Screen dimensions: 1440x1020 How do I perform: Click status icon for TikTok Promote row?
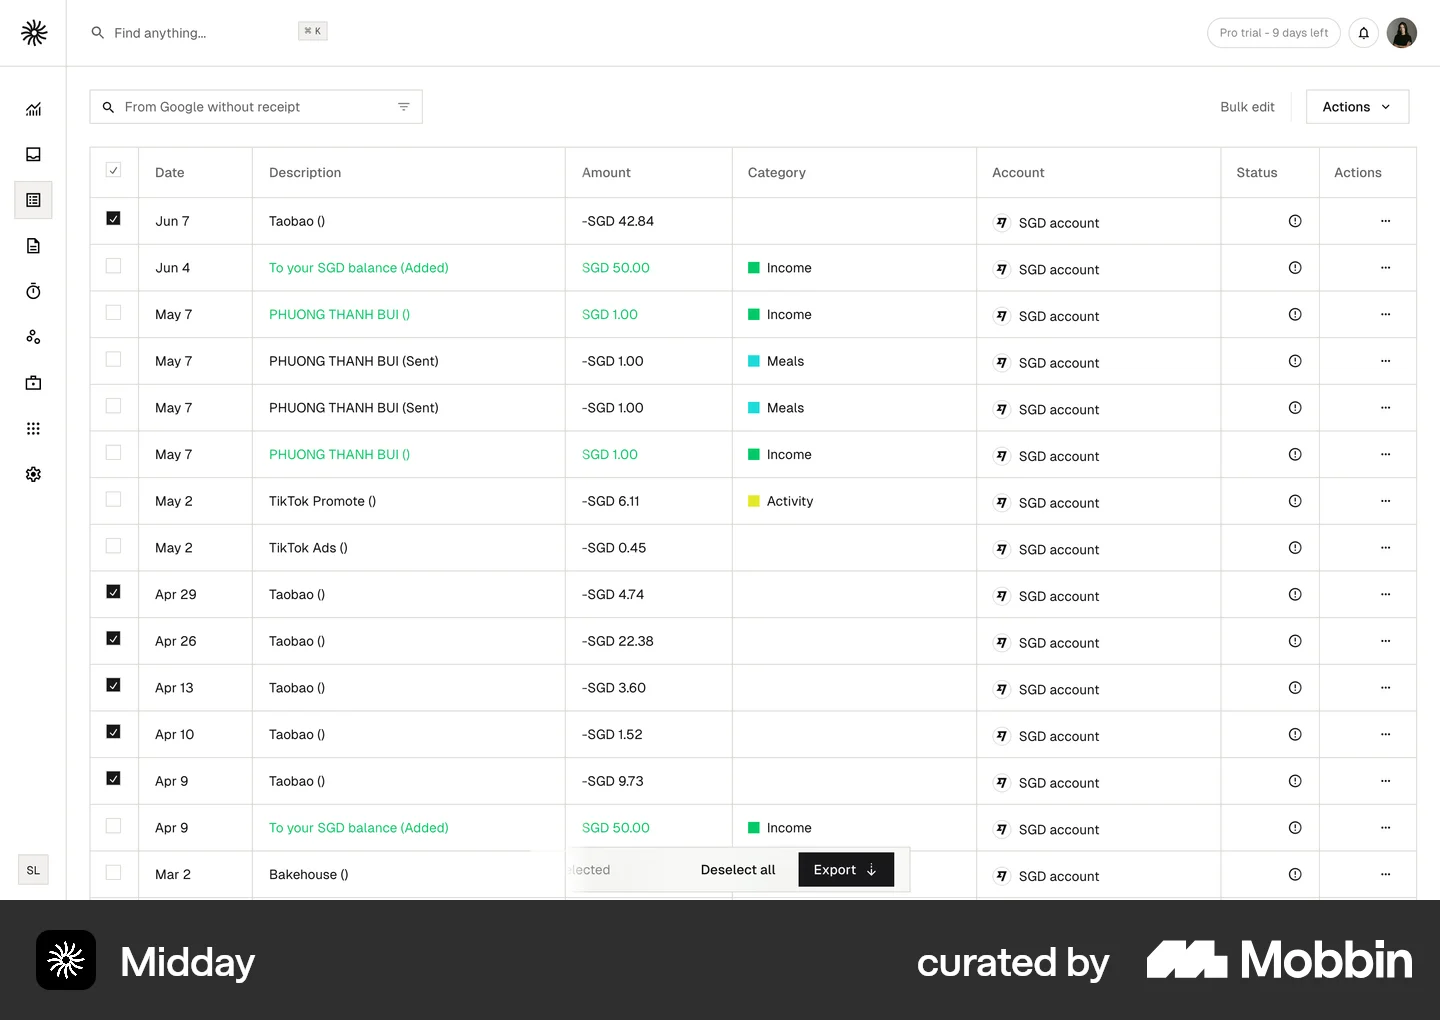pos(1295,501)
